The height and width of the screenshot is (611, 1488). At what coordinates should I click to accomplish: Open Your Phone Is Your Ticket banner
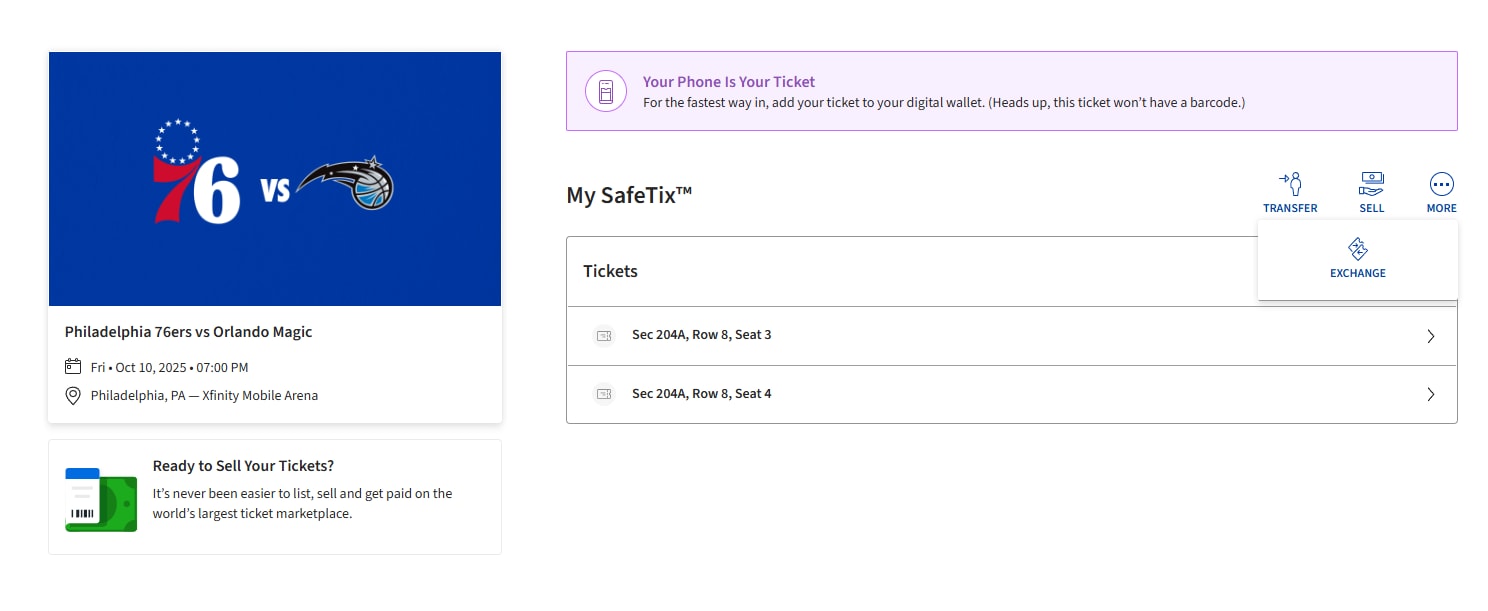tap(728, 81)
